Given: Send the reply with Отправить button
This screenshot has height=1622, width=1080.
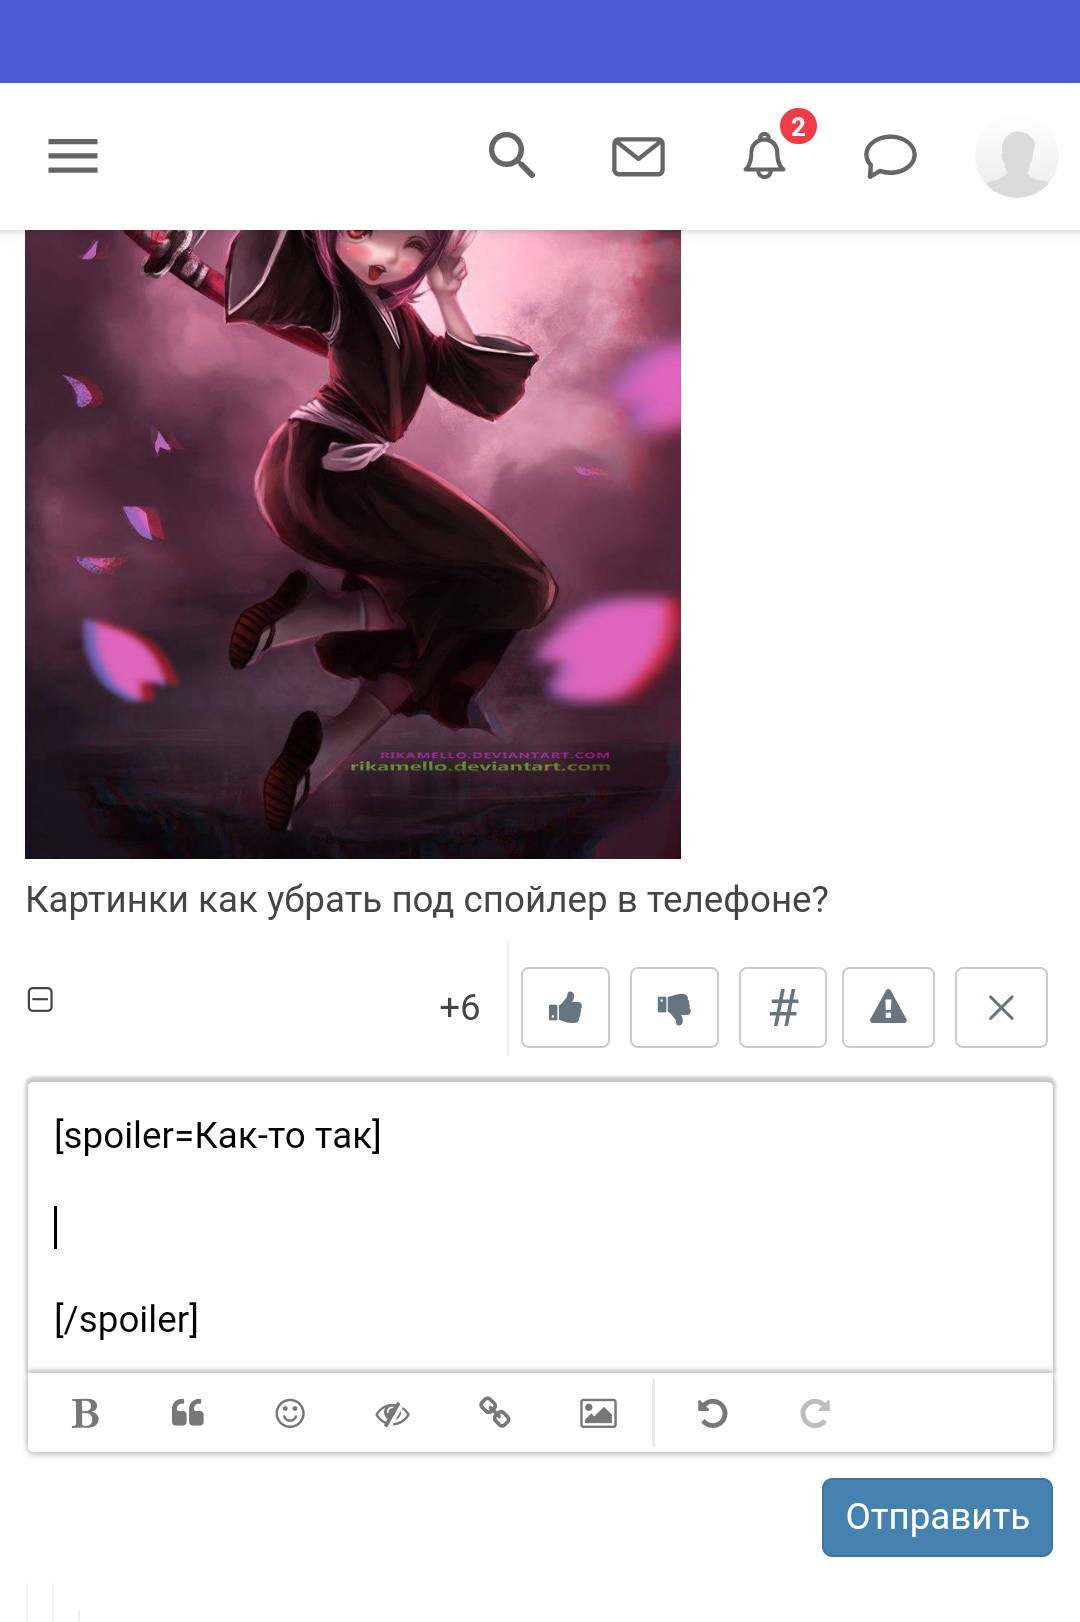Looking at the screenshot, I should [937, 1517].
